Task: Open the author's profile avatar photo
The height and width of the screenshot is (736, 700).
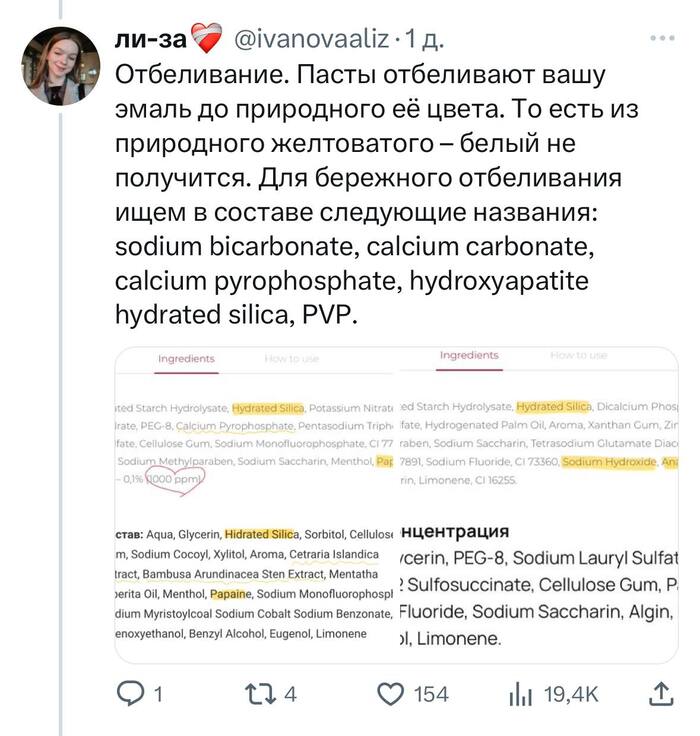Action: tap(60, 66)
